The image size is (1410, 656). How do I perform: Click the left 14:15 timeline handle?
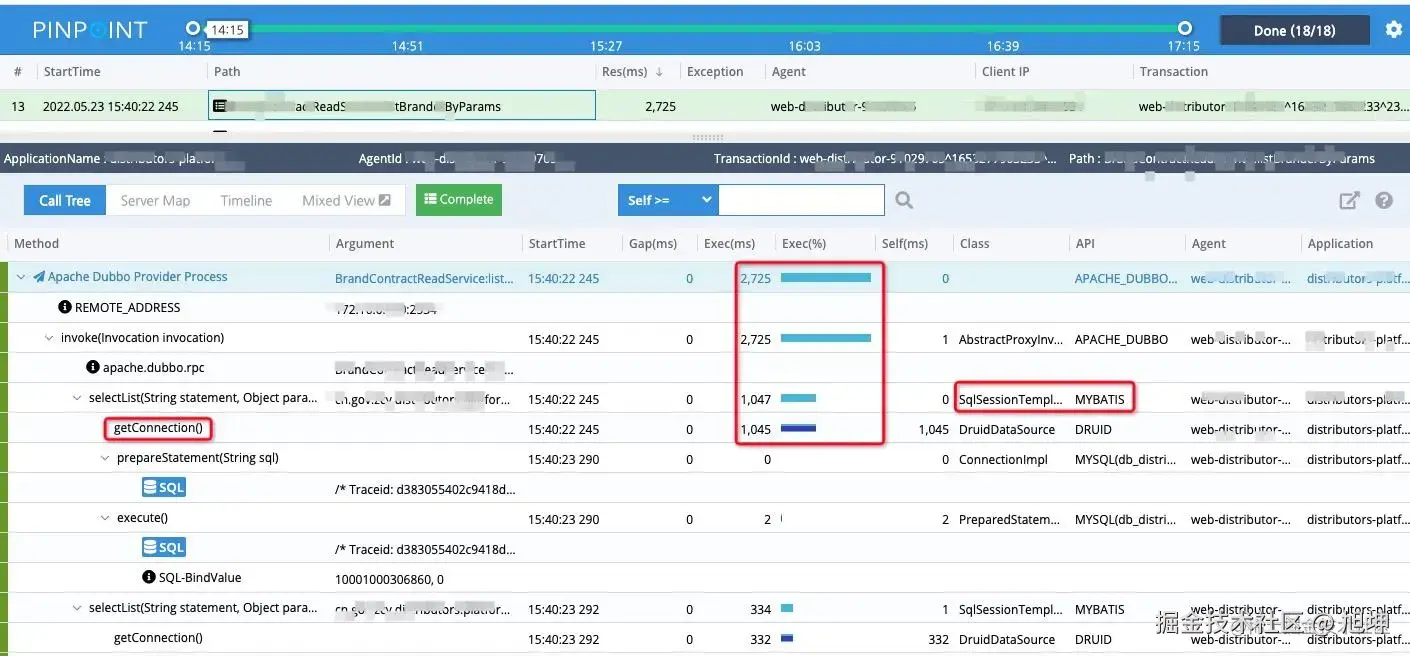pos(194,28)
